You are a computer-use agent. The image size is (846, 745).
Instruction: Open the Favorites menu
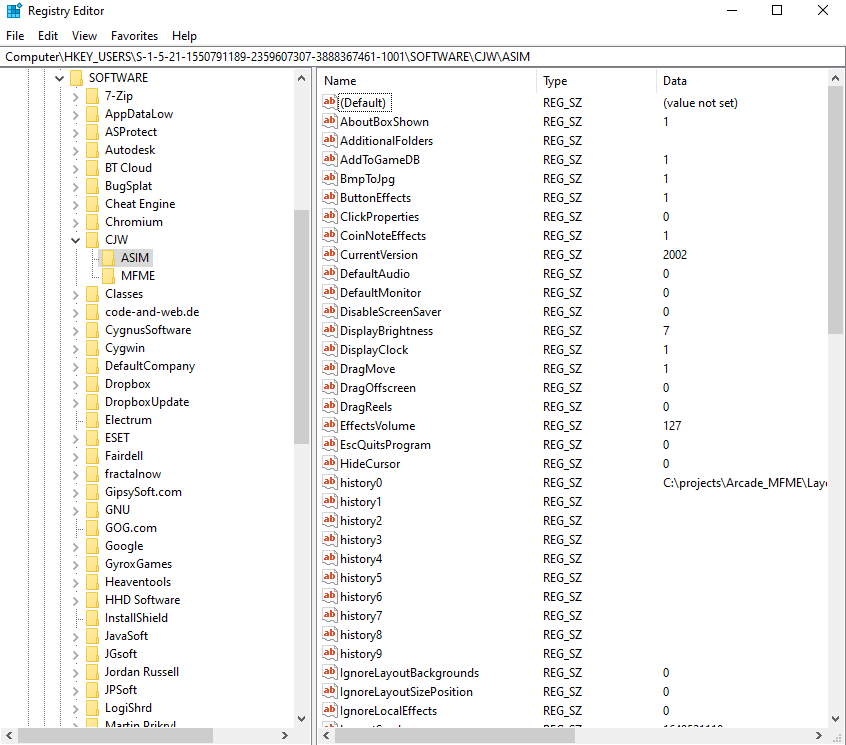pyautogui.click(x=134, y=36)
